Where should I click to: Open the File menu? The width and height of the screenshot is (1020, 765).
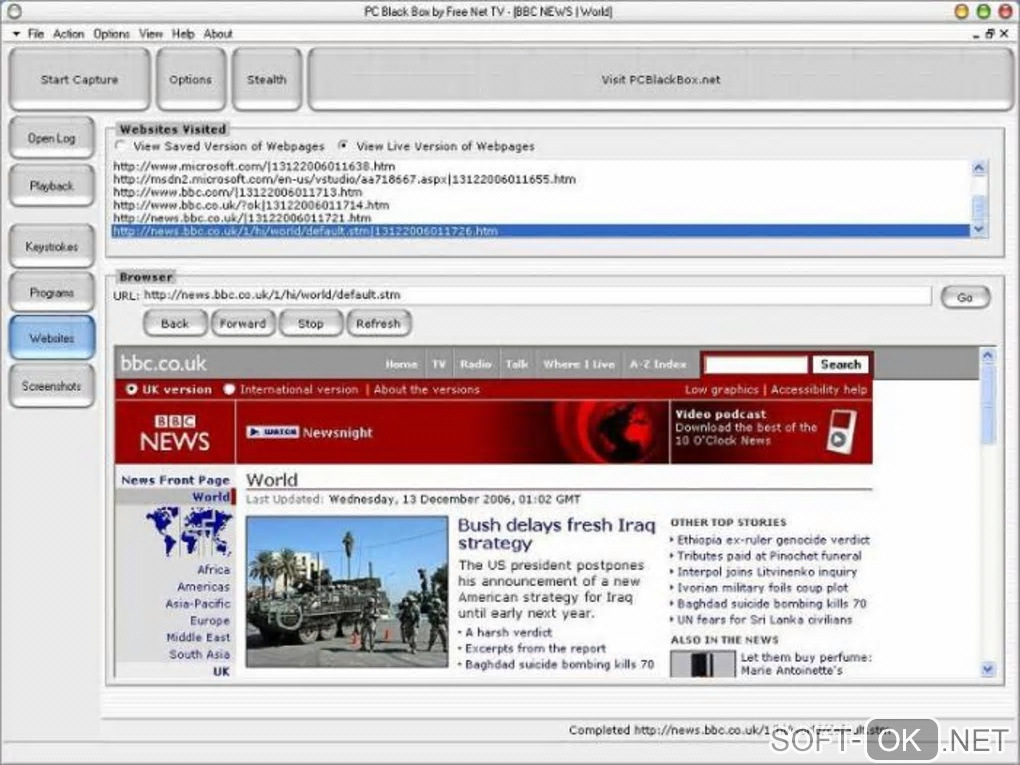tap(36, 34)
